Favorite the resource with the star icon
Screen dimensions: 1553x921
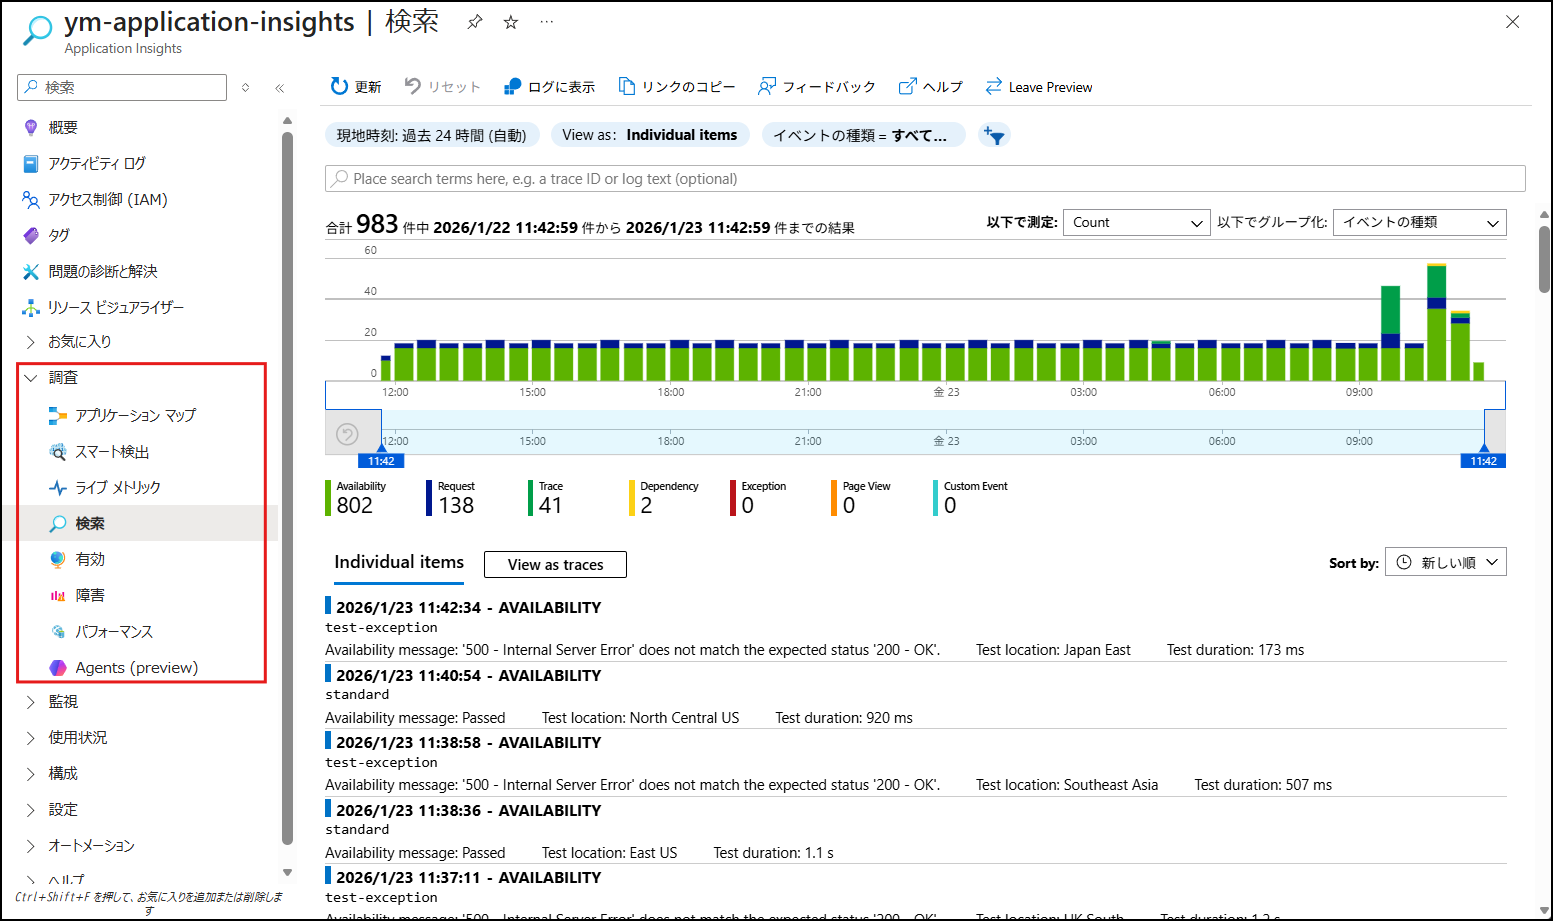tap(511, 22)
